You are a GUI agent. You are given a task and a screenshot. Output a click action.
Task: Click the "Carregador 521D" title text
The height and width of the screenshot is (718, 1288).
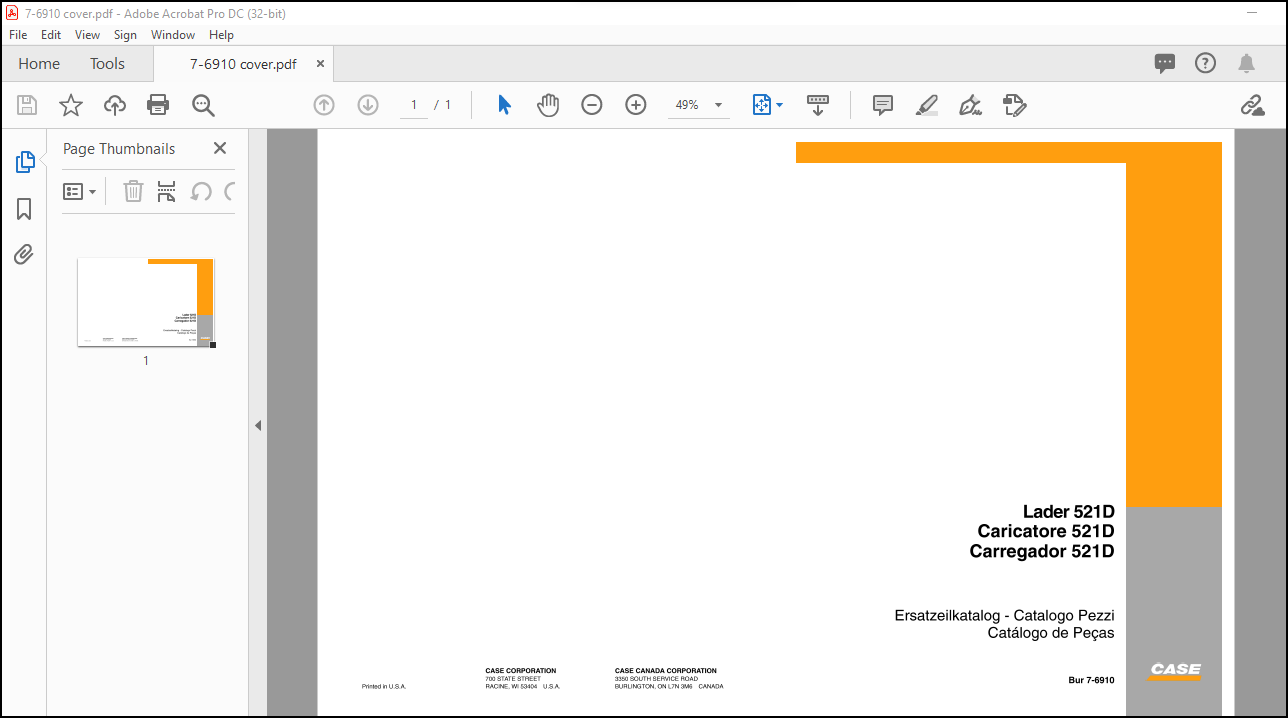pyautogui.click(x=1042, y=551)
